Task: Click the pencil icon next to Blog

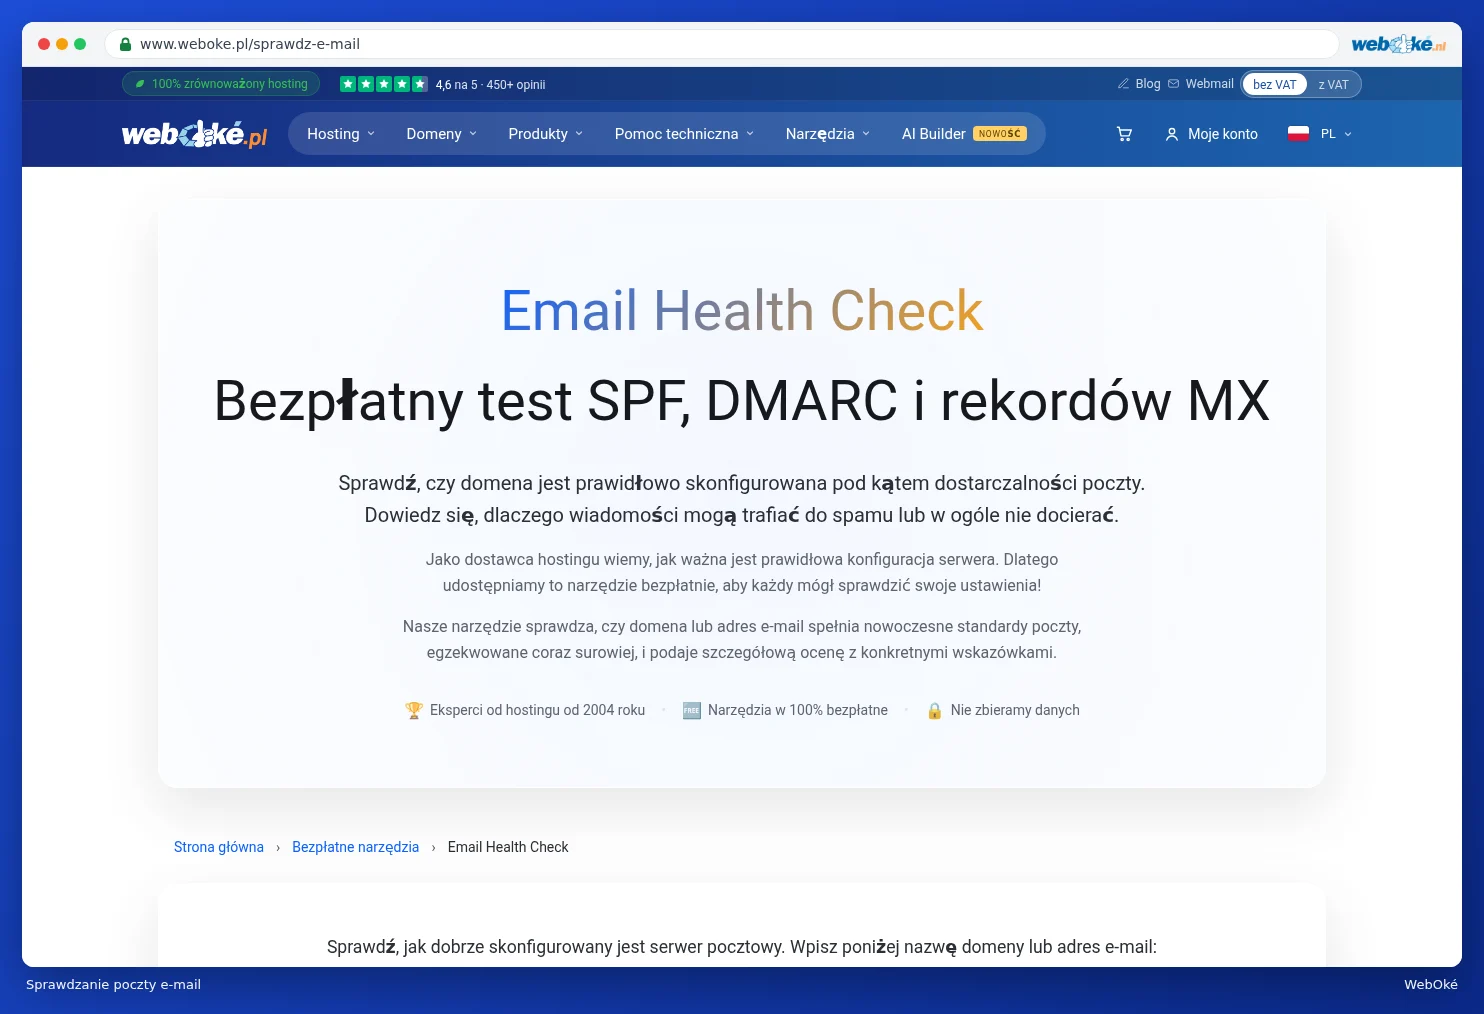Action: (x=1123, y=84)
